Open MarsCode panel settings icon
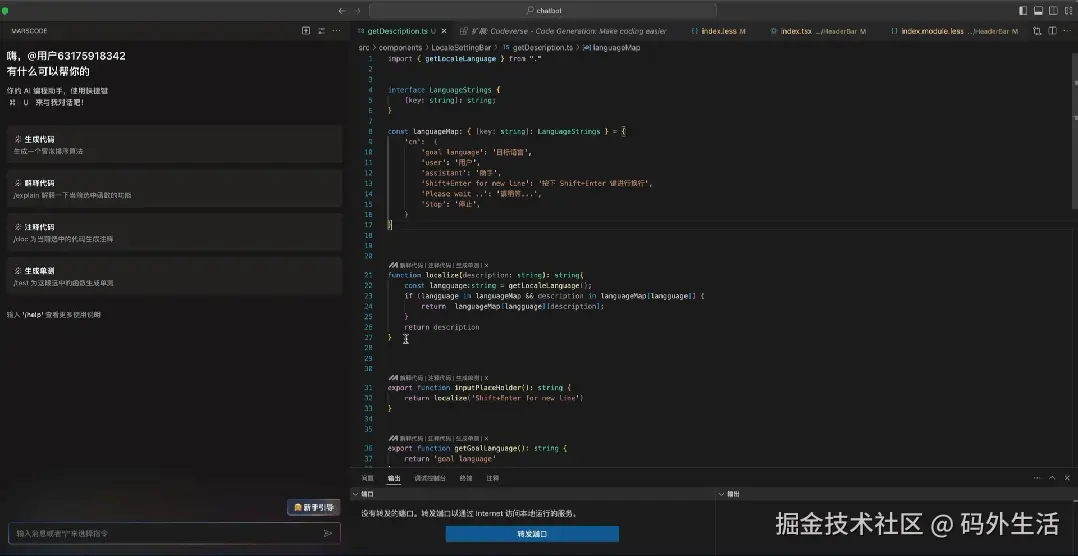Image resolution: width=1078 pixels, height=556 pixels. click(x=321, y=31)
